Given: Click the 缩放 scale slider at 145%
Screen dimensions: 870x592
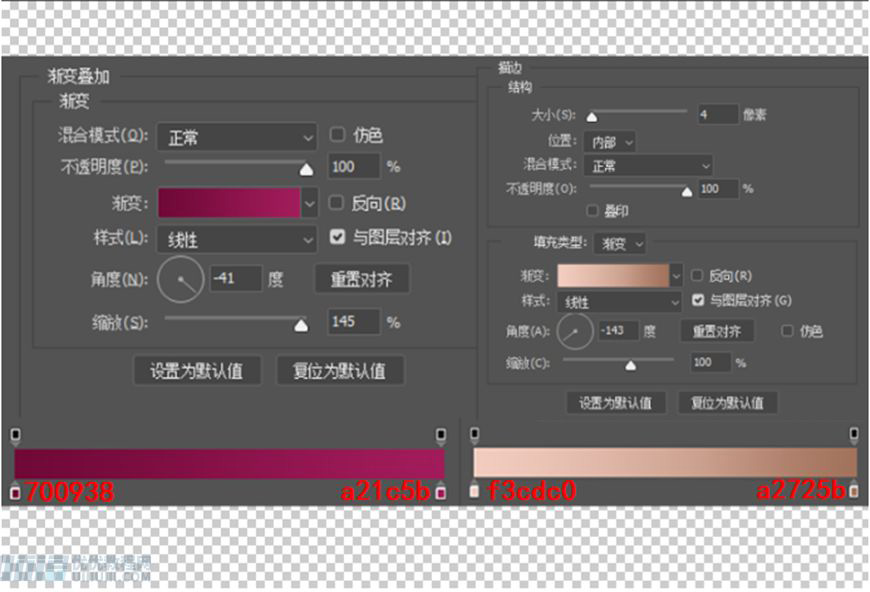Looking at the screenshot, I should (299, 323).
